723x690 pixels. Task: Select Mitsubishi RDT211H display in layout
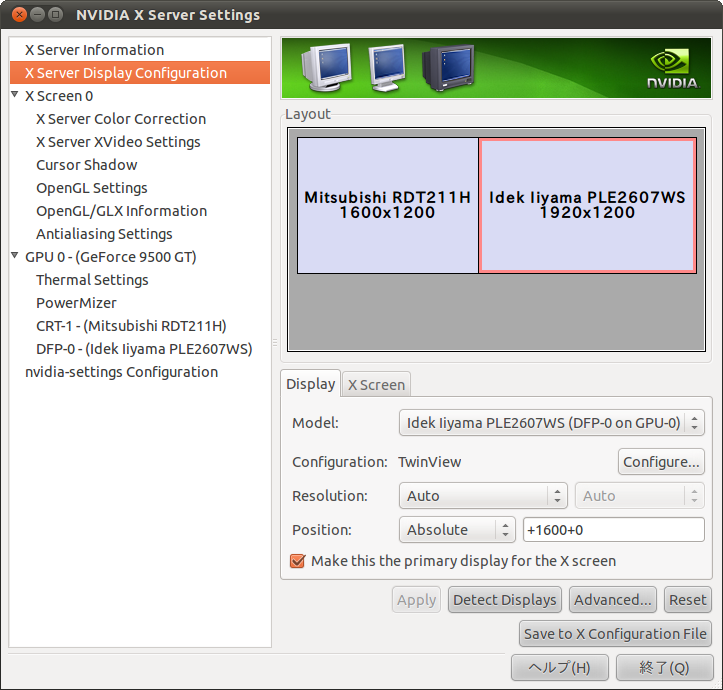pyautogui.click(x=387, y=205)
